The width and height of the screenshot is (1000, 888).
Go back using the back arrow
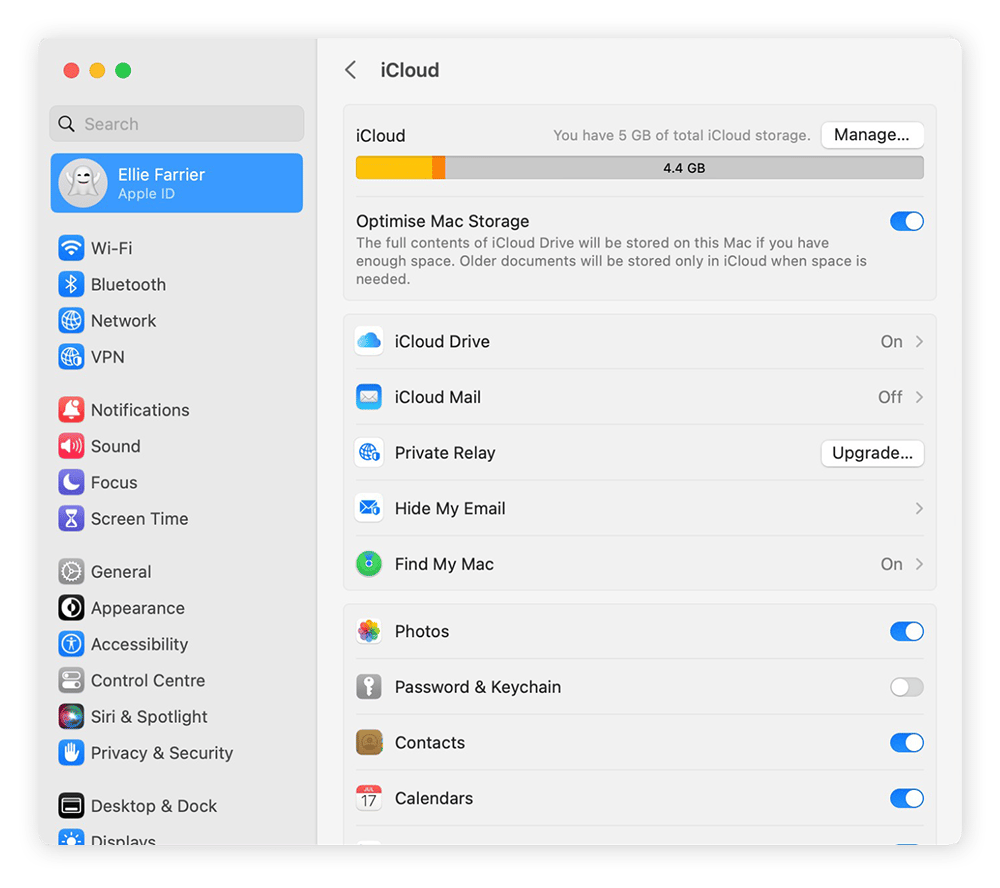pos(350,70)
